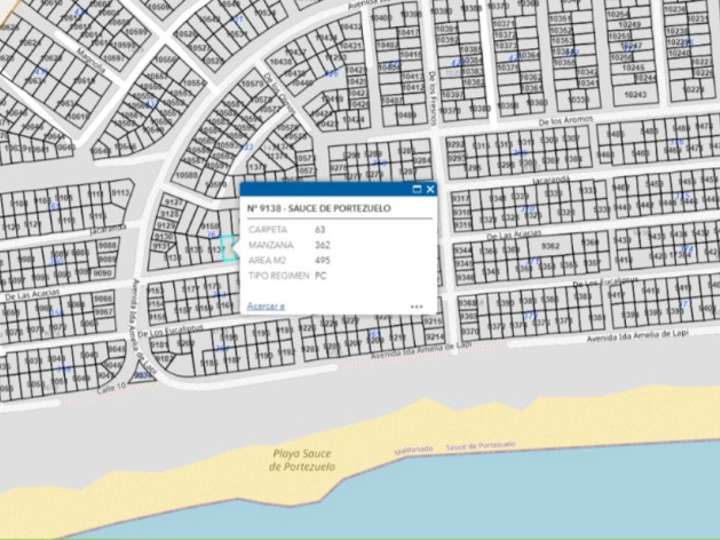
Task: Click the 'Magnolia' street label
Action: pyautogui.click(x=91, y=60)
